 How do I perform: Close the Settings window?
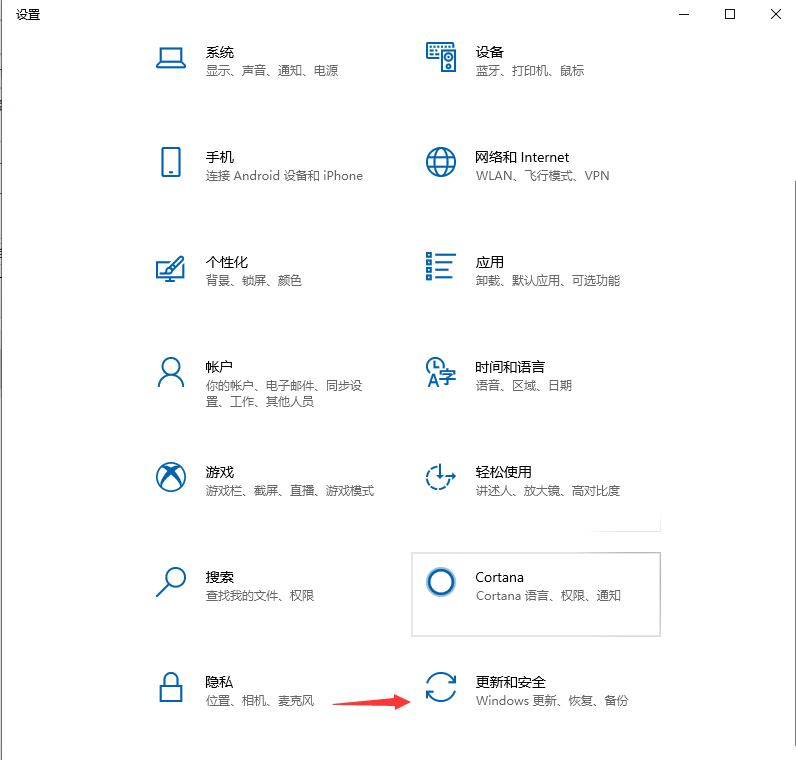775,14
